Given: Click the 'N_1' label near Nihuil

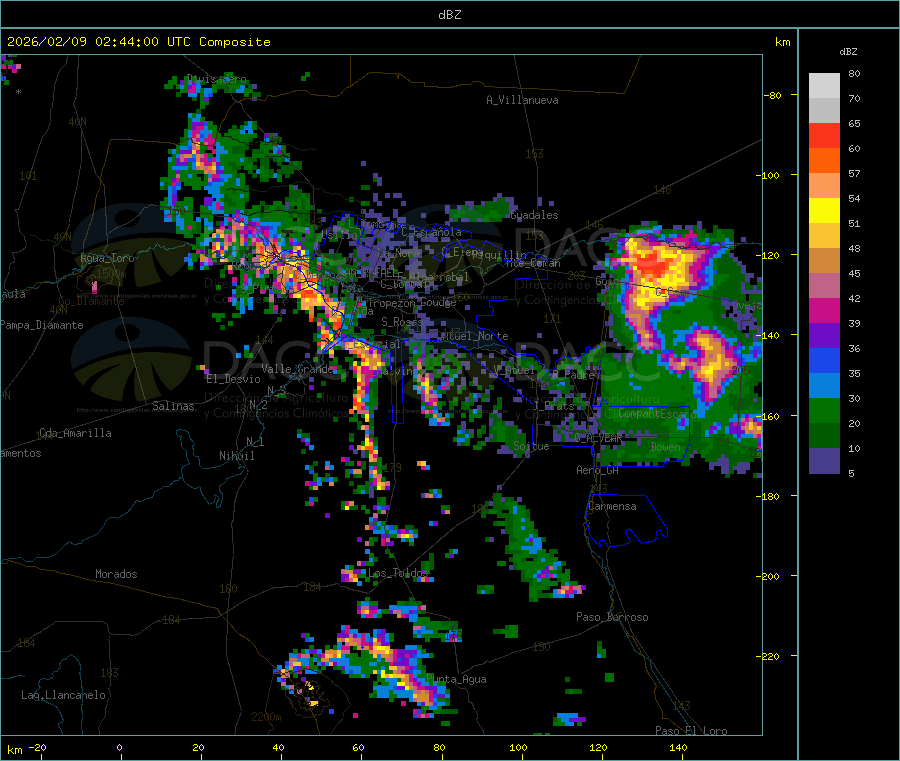Looking at the screenshot, I should coord(255,441).
